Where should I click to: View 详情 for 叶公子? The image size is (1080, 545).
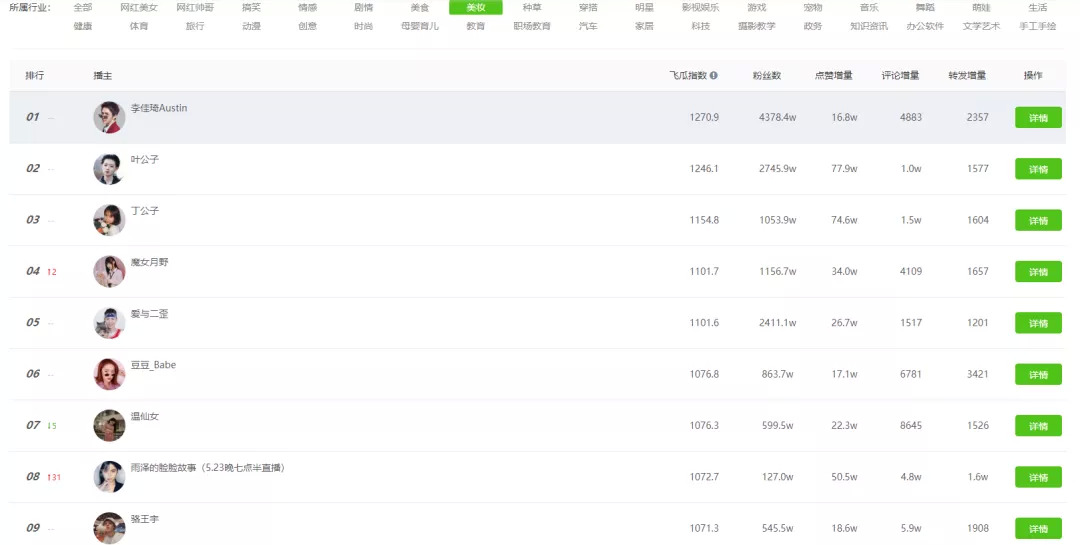(x=1038, y=169)
